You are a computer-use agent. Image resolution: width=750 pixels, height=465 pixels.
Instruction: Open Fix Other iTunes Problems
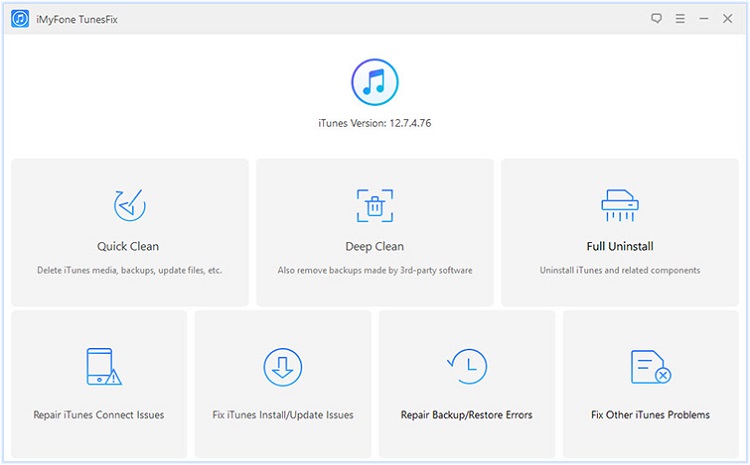point(651,384)
